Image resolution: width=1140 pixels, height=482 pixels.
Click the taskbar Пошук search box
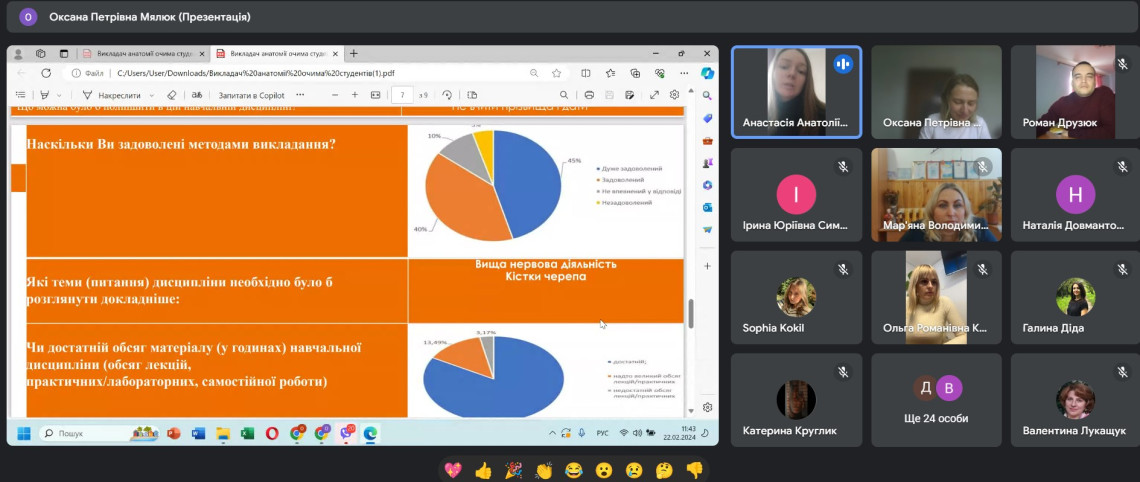100,433
